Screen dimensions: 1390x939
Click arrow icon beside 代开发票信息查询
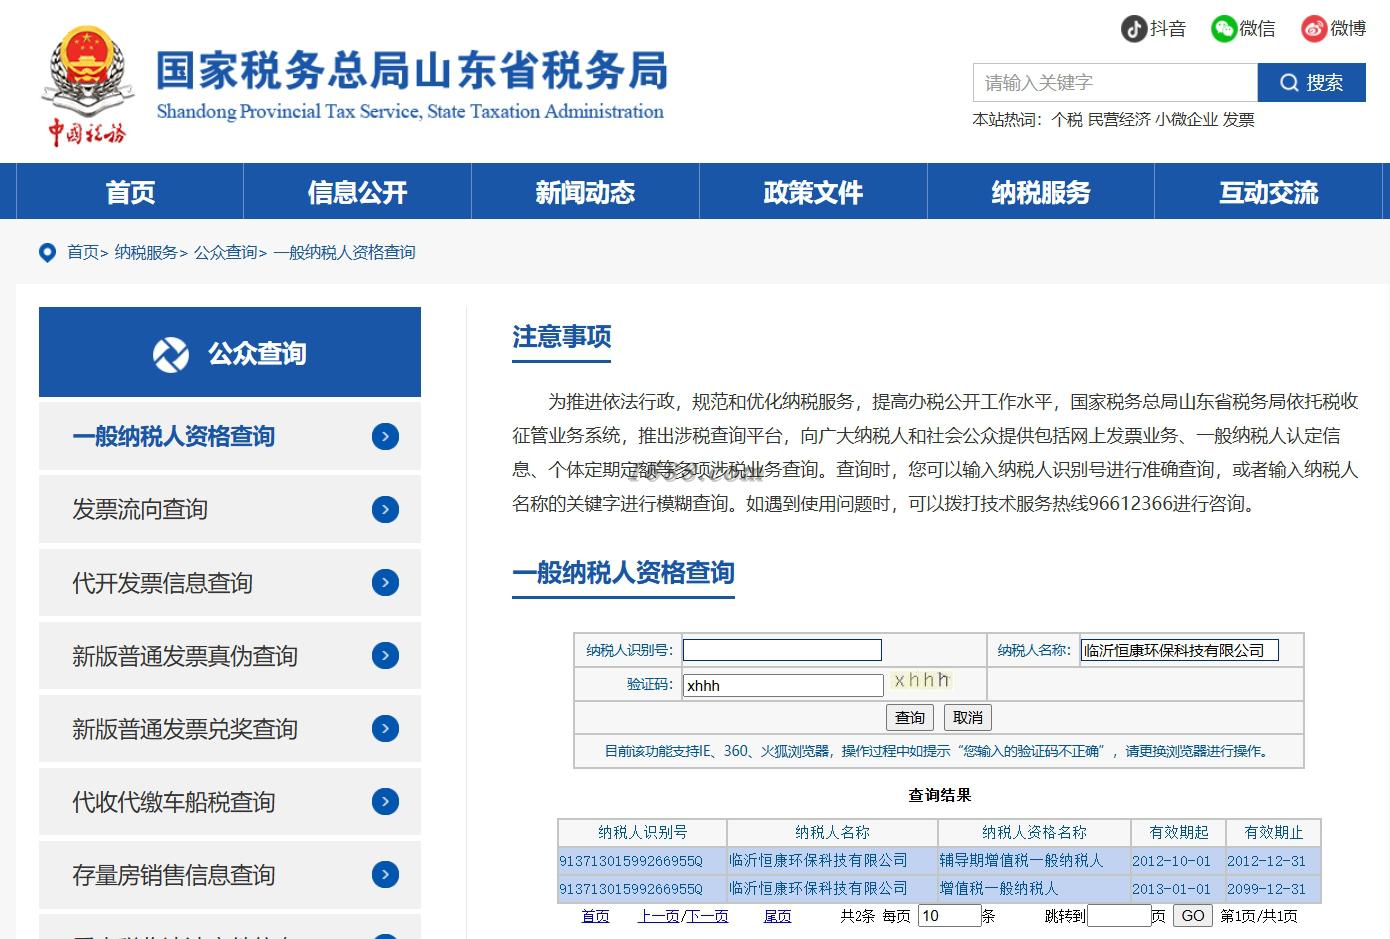(x=385, y=582)
